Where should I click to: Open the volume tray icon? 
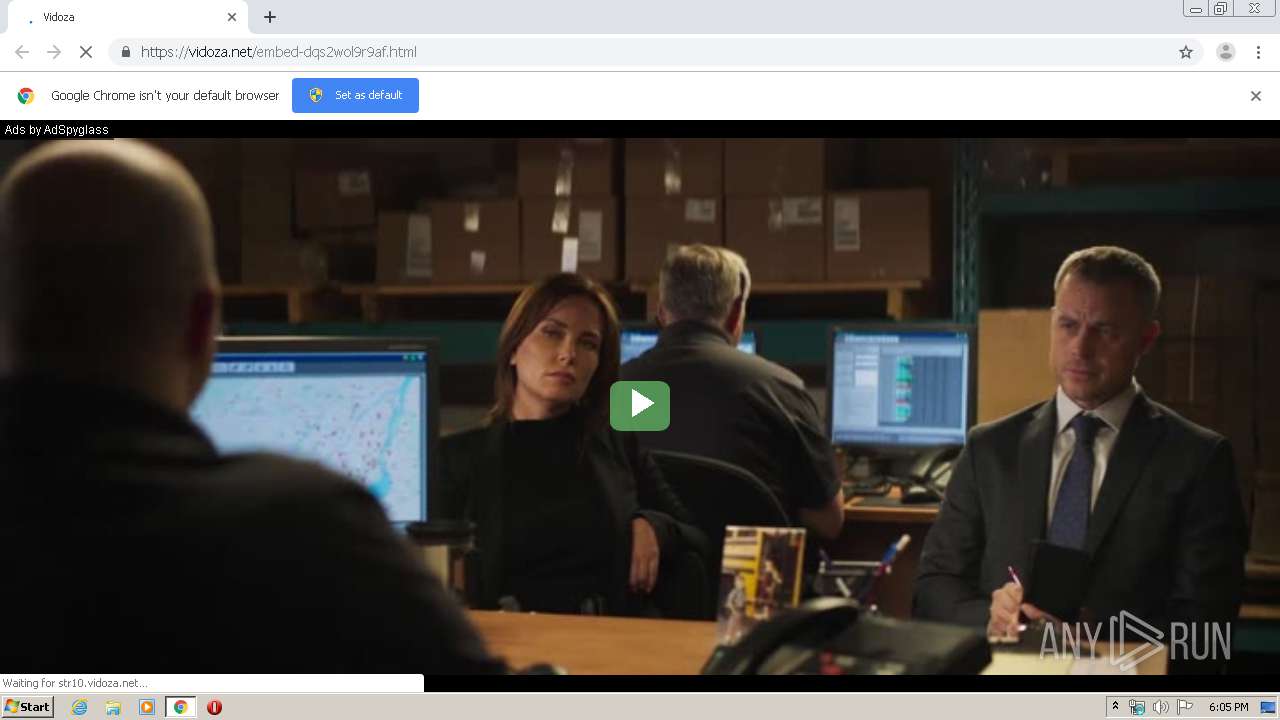click(x=1161, y=707)
